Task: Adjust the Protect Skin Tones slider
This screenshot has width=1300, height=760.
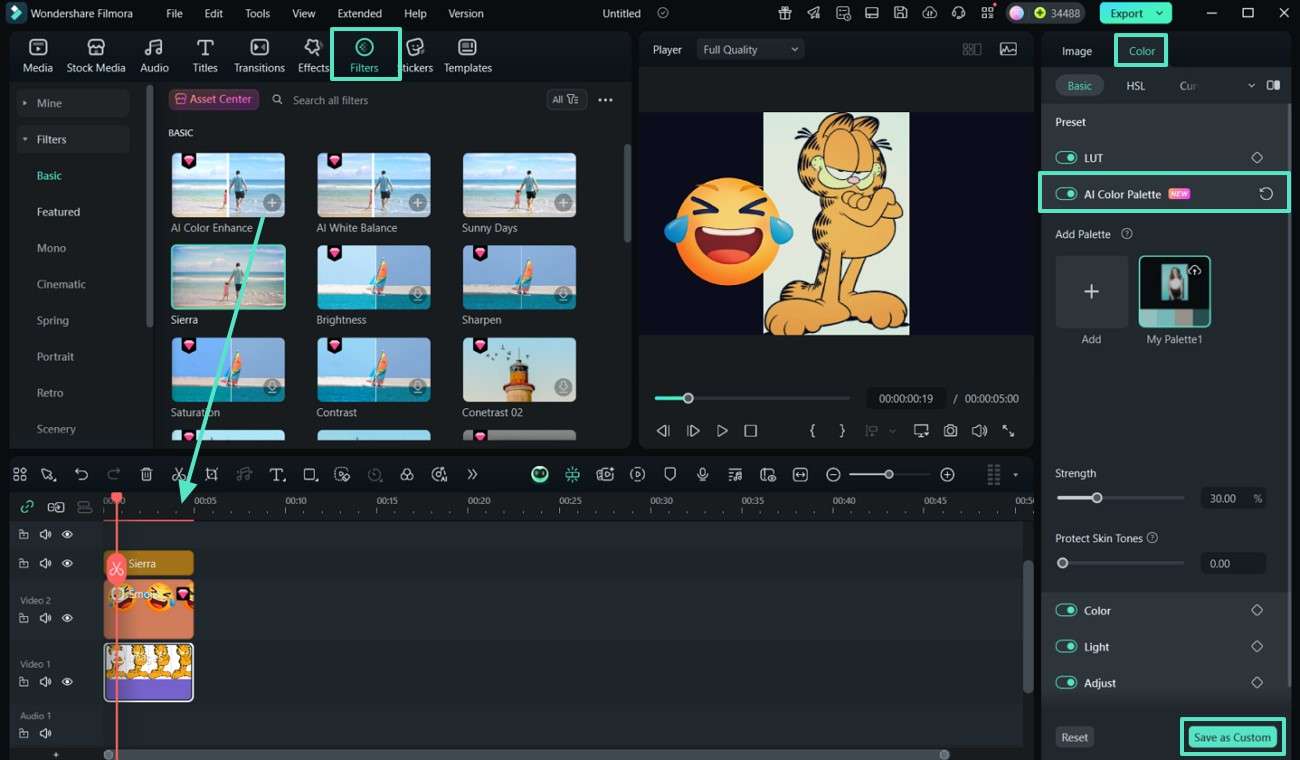Action: [x=1063, y=563]
